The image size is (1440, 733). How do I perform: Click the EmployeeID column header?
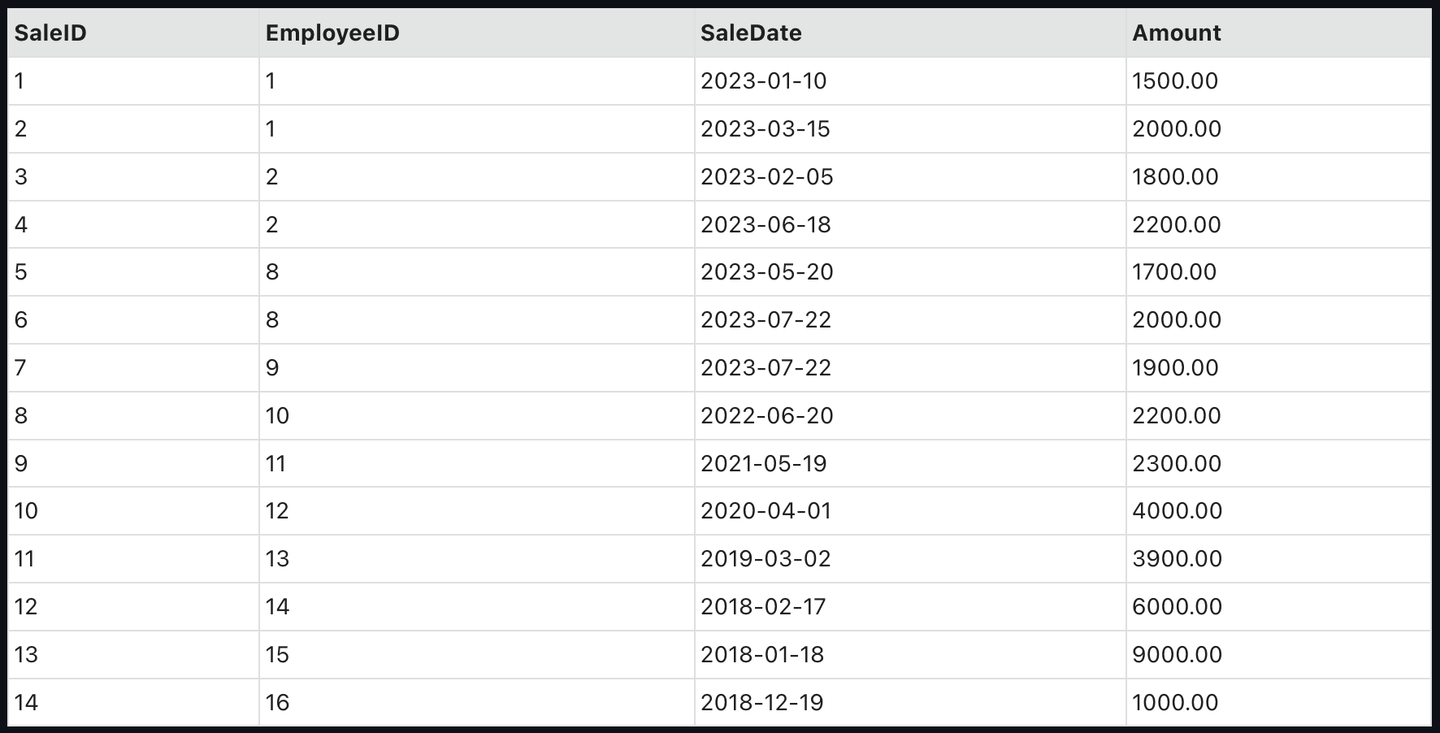point(332,33)
